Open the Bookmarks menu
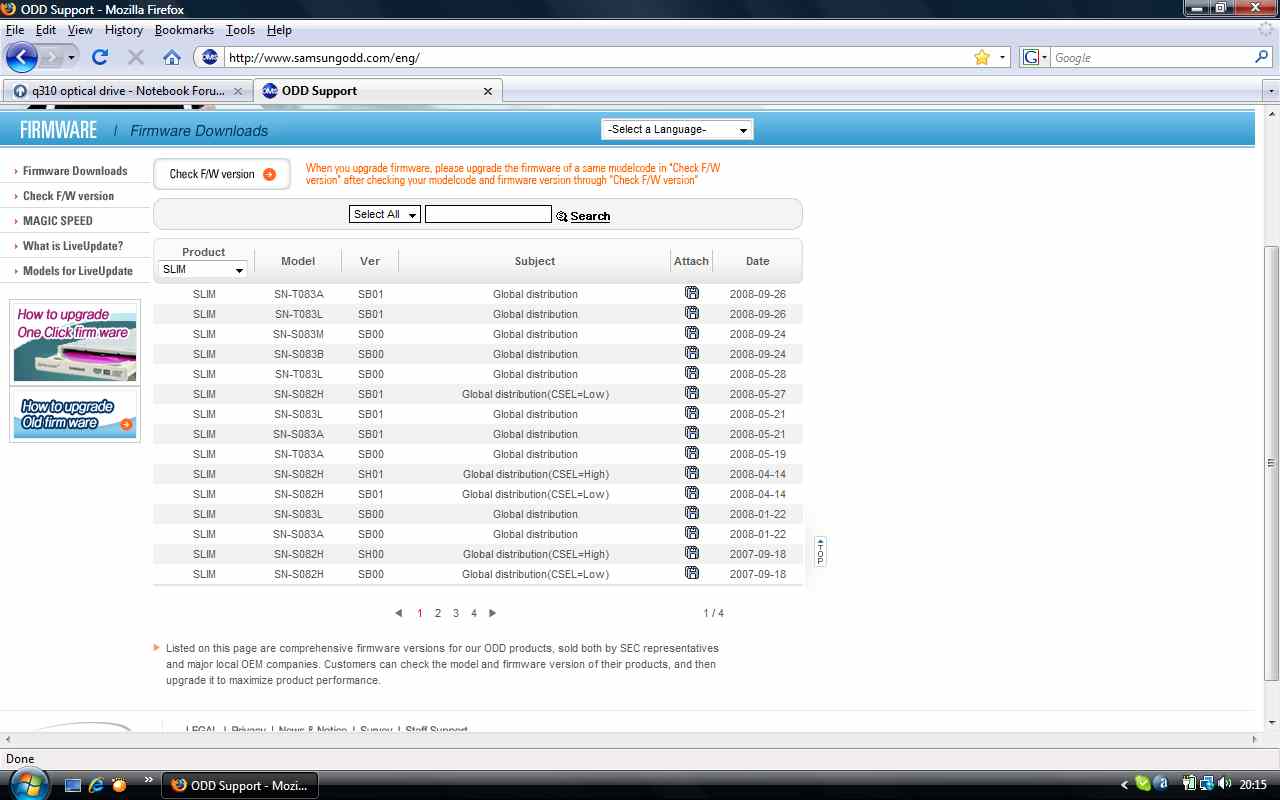Screen dimensions: 1280x800 pyautogui.click(x=184, y=30)
